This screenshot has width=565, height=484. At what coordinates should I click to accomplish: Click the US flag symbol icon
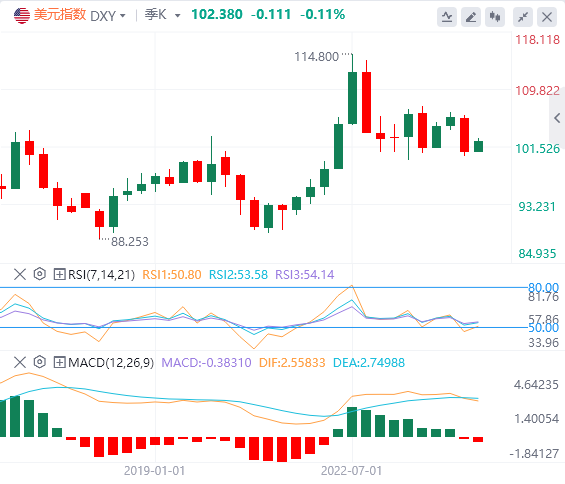point(22,15)
